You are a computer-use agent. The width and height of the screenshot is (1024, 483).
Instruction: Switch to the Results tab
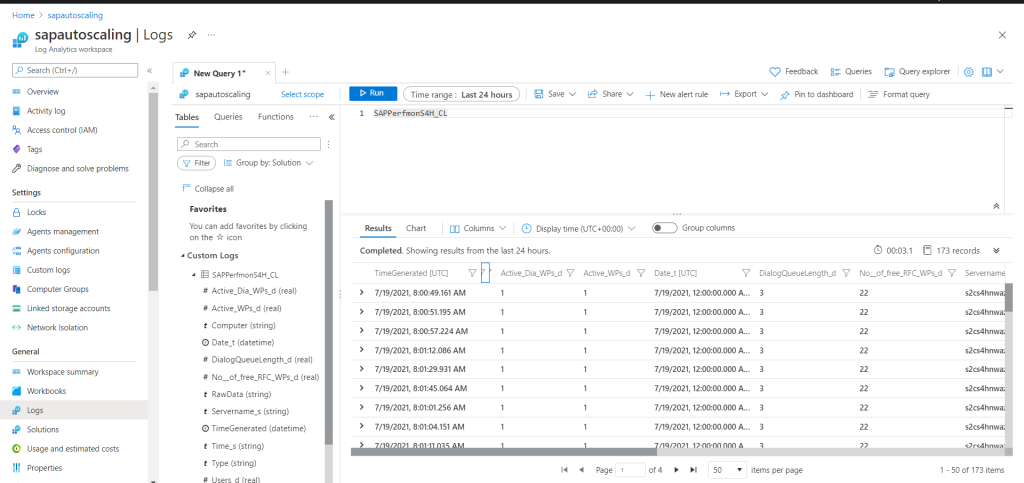378,228
